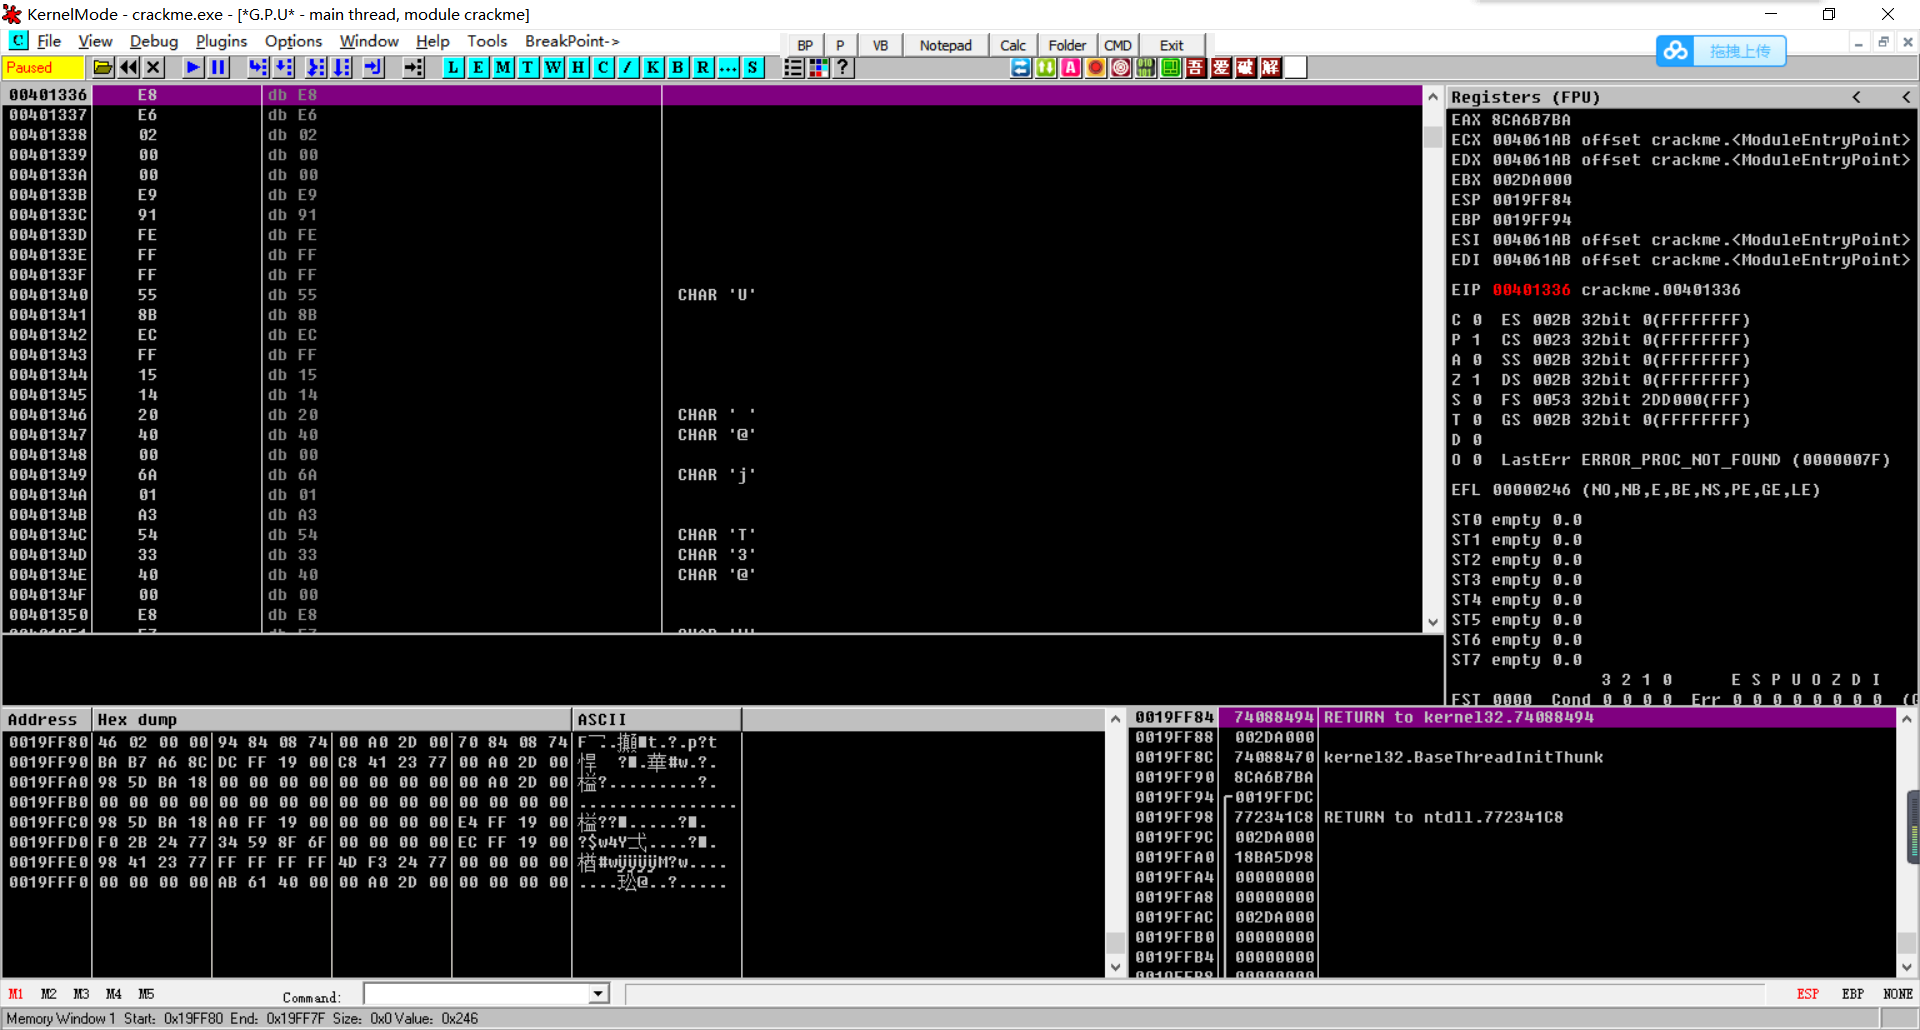
Task: Click the Step over toolbar icon
Action: click(x=284, y=67)
